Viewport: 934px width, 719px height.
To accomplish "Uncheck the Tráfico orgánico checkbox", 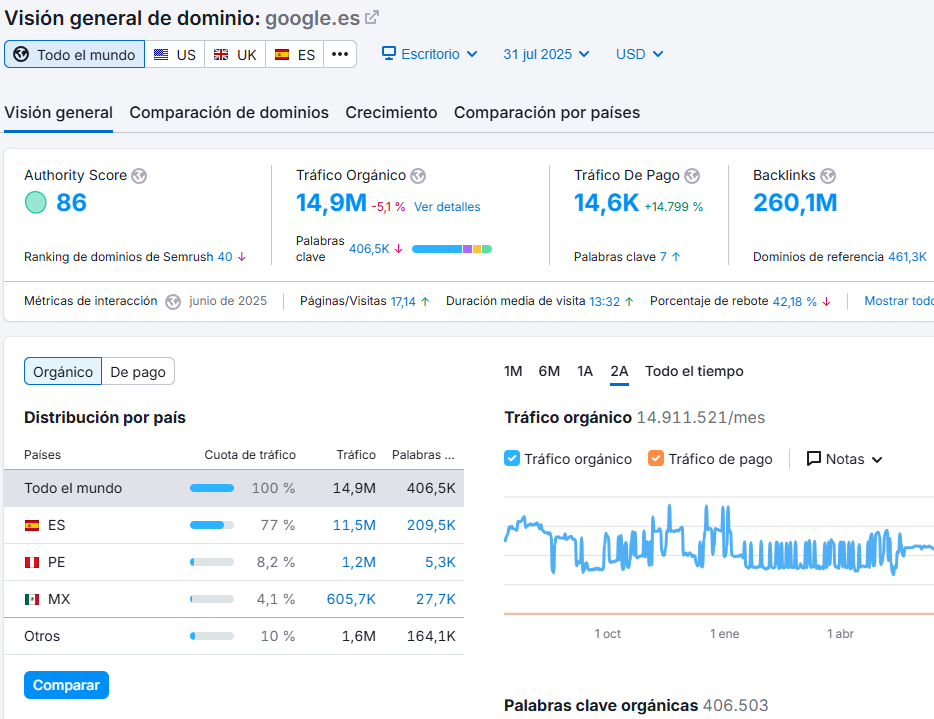I will coord(512,459).
